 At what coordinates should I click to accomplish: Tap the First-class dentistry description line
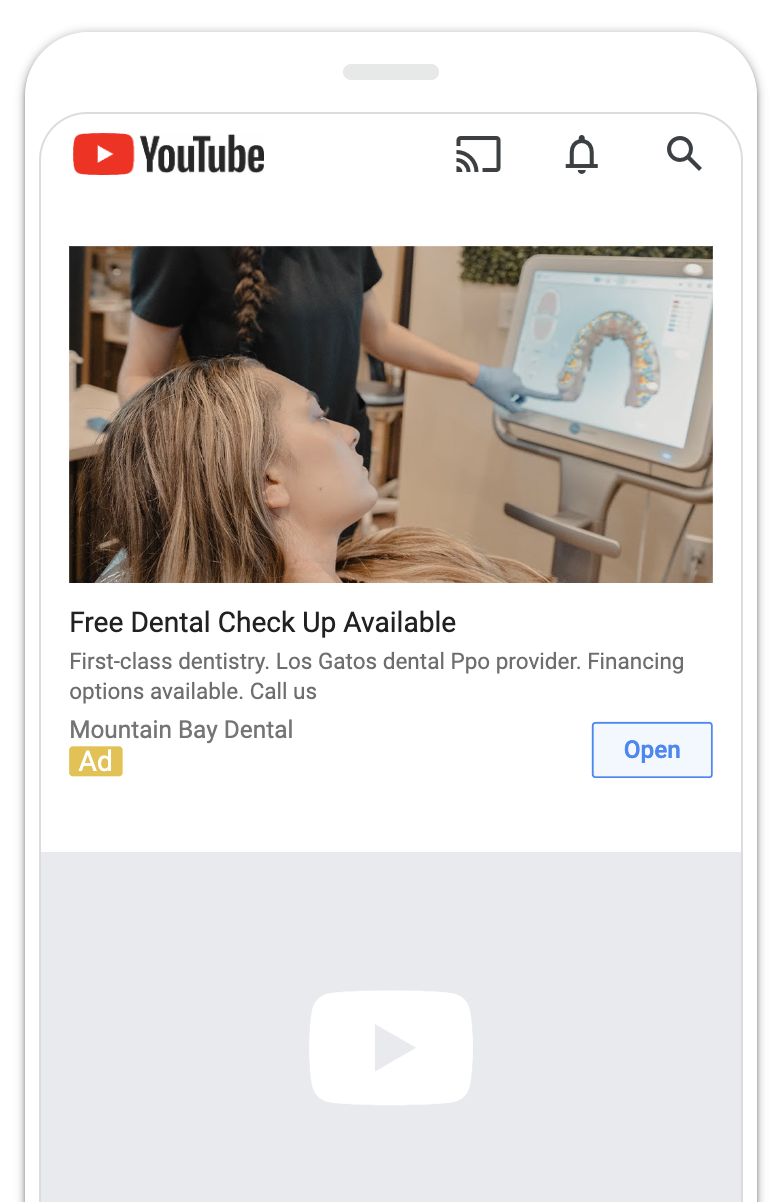point(377,662)
